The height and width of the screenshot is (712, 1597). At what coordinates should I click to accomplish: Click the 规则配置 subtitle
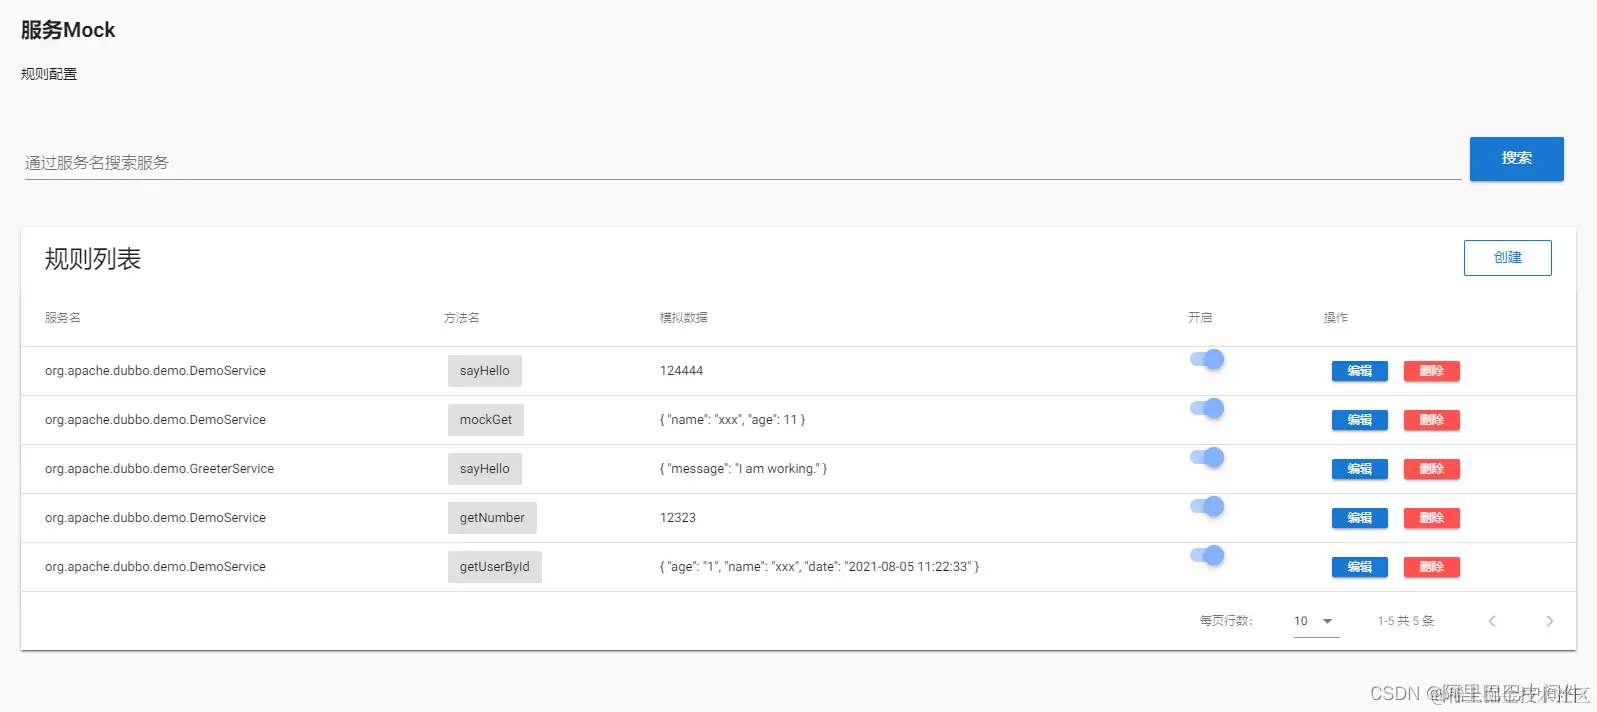49,74
